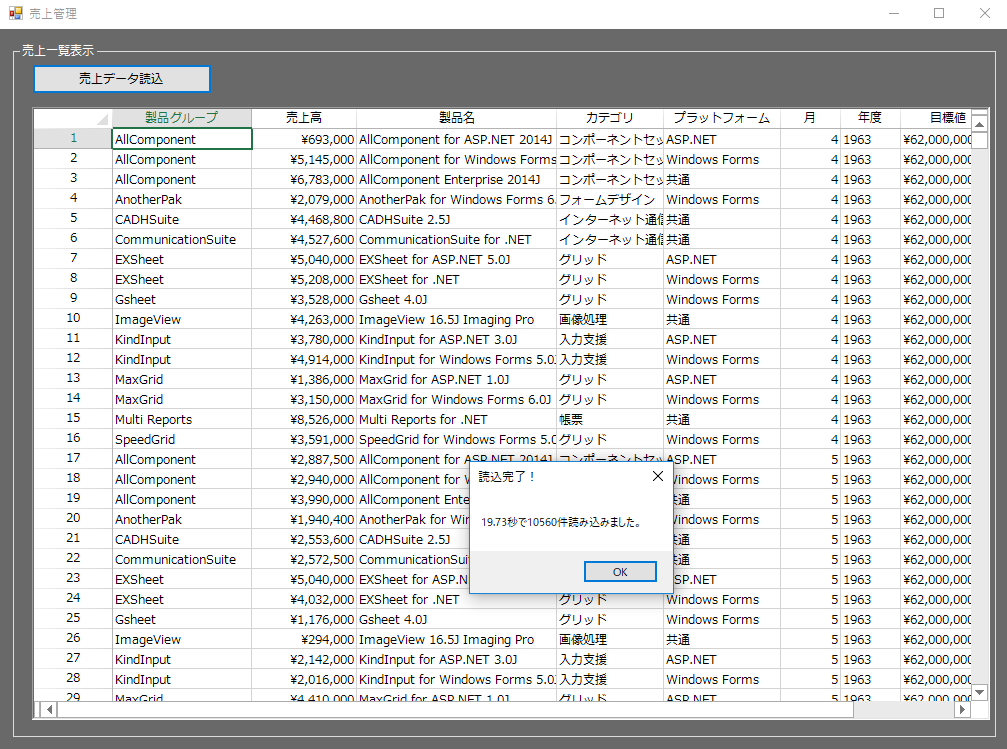
Task: Click the ImageView 16.5J Imaging Pro cell in row 10
Action: coord(457,319)
